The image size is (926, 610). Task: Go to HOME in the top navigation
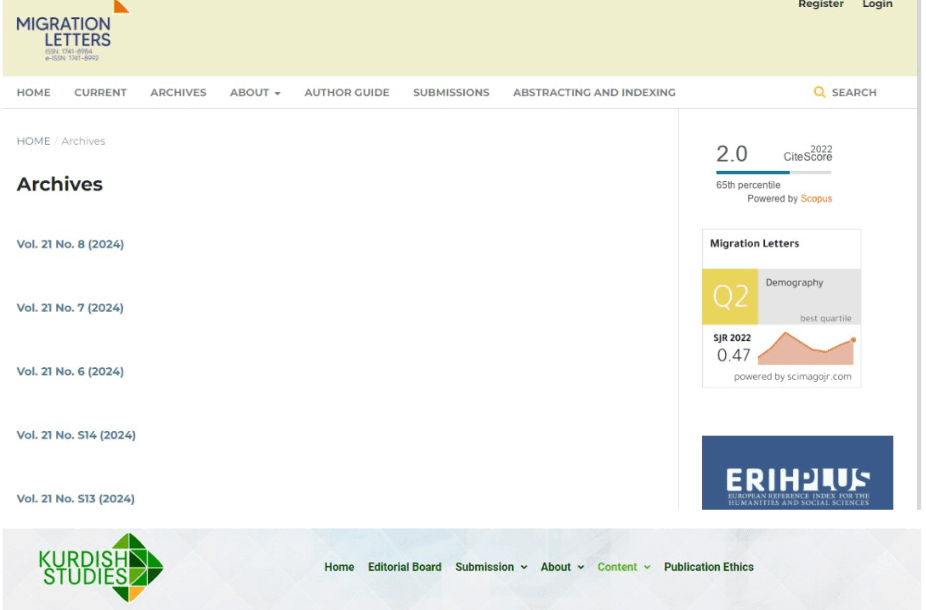point(34,93)
